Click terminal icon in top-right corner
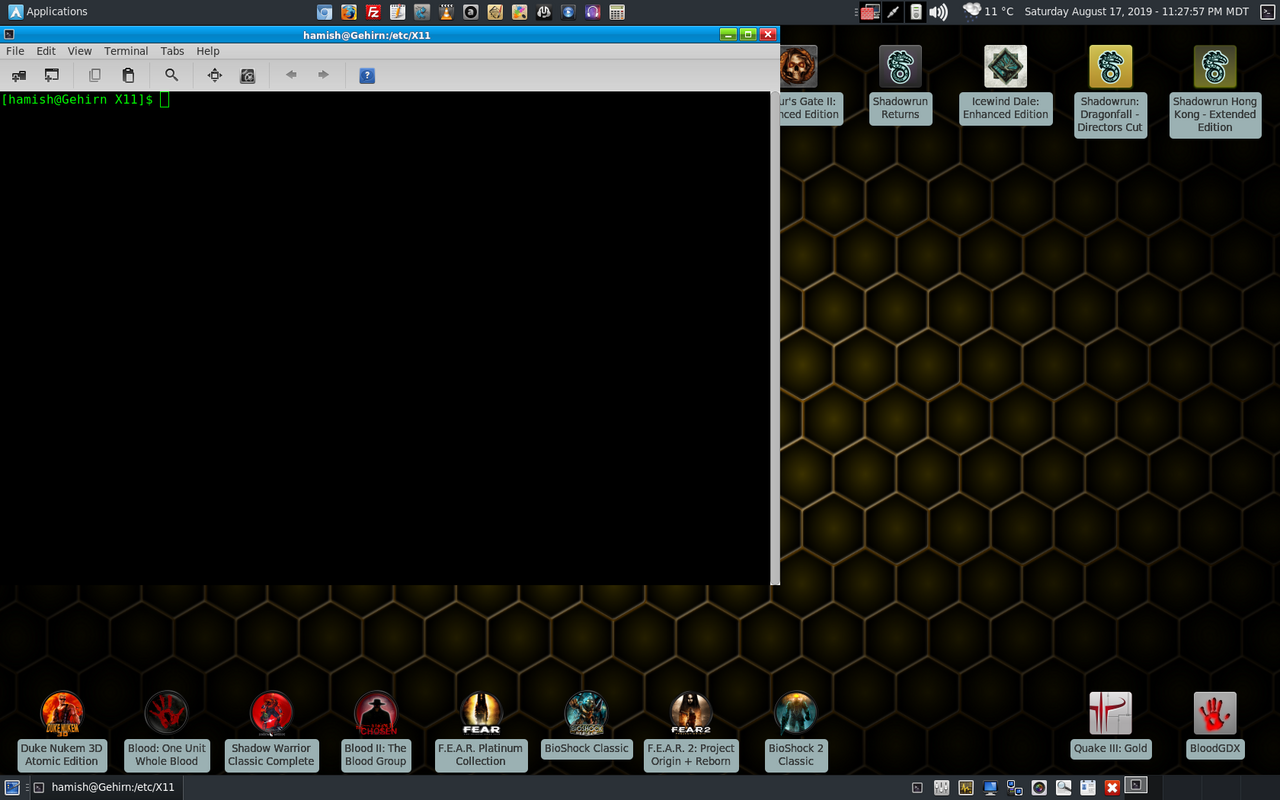 1268,12
